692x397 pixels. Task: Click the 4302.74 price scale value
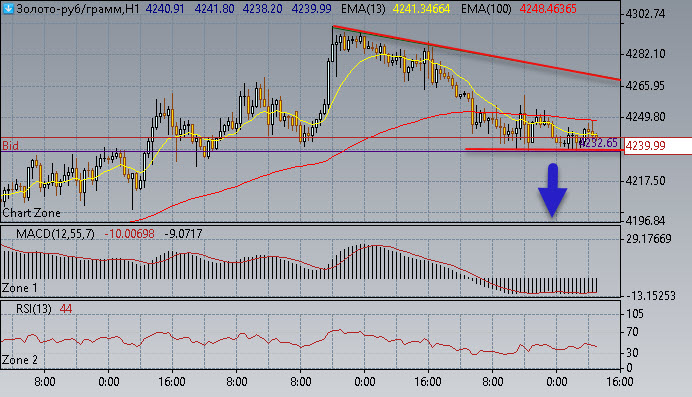pyautogui.click(x=645, y=14)
